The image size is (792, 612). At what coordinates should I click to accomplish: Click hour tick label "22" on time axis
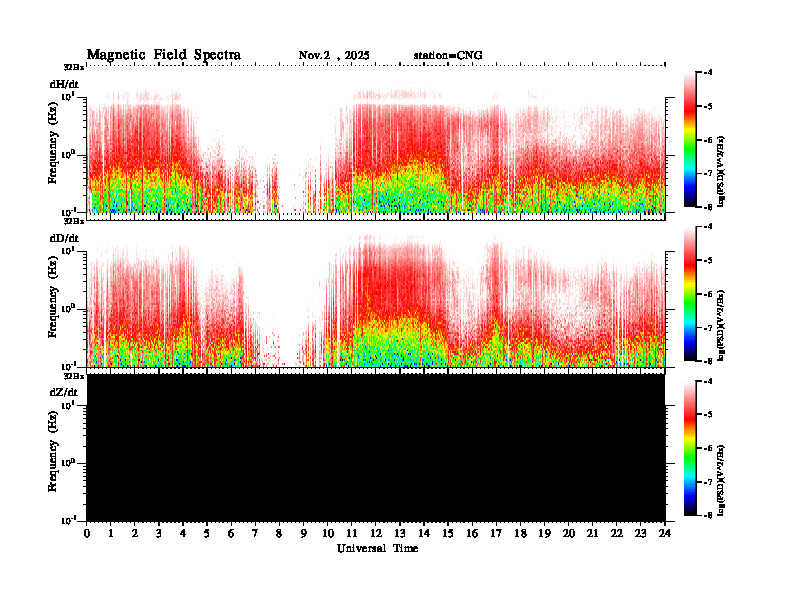tap(617, 534)
